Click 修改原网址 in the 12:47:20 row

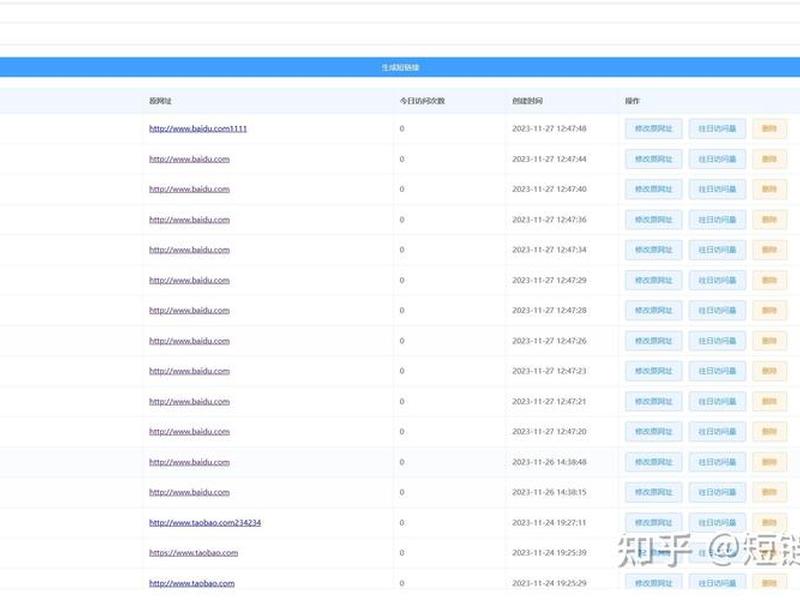[654, 432]
